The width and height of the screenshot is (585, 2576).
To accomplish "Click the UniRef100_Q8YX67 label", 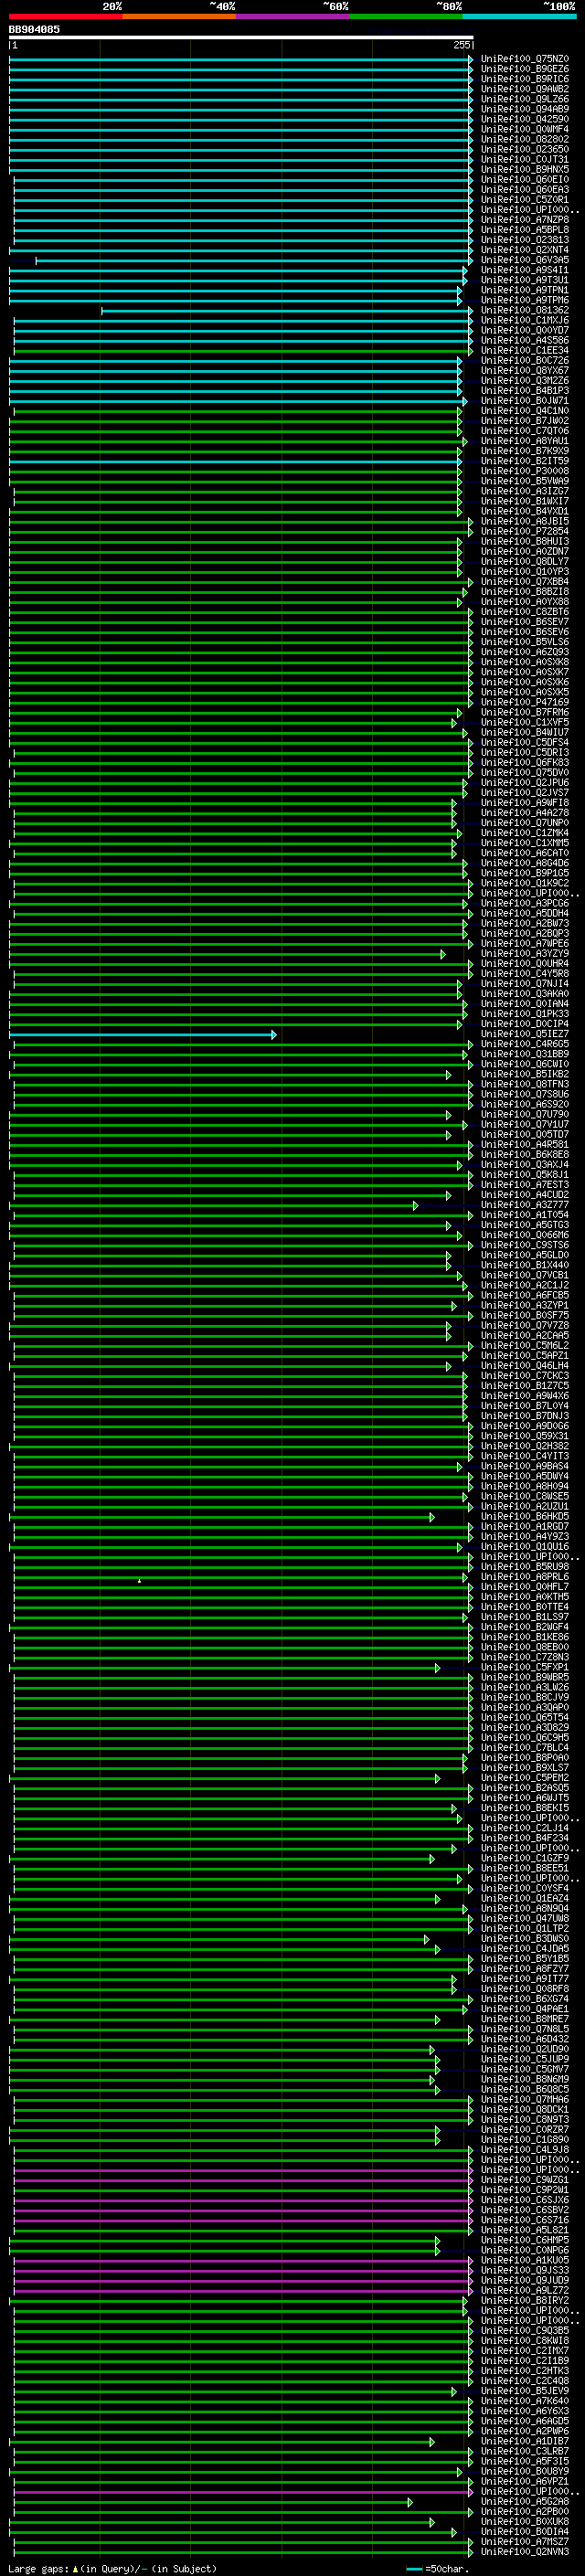I will tap(524, 371).
